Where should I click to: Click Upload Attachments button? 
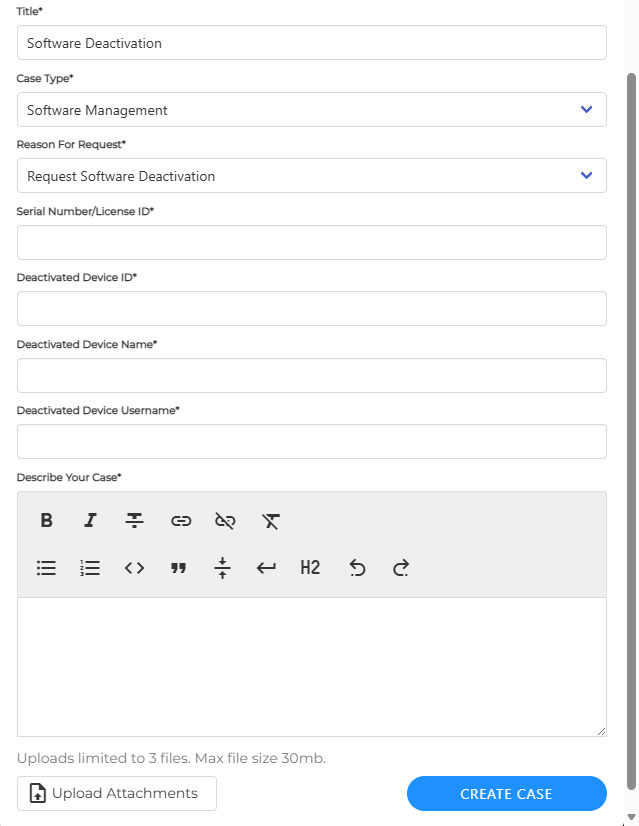116,794
